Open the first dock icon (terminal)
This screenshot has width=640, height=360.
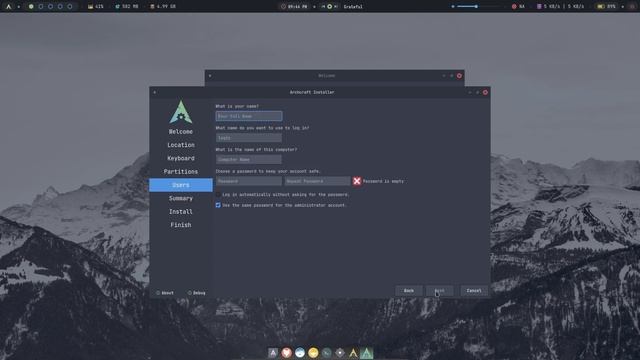pyautogui.click(x=273, y=353)
